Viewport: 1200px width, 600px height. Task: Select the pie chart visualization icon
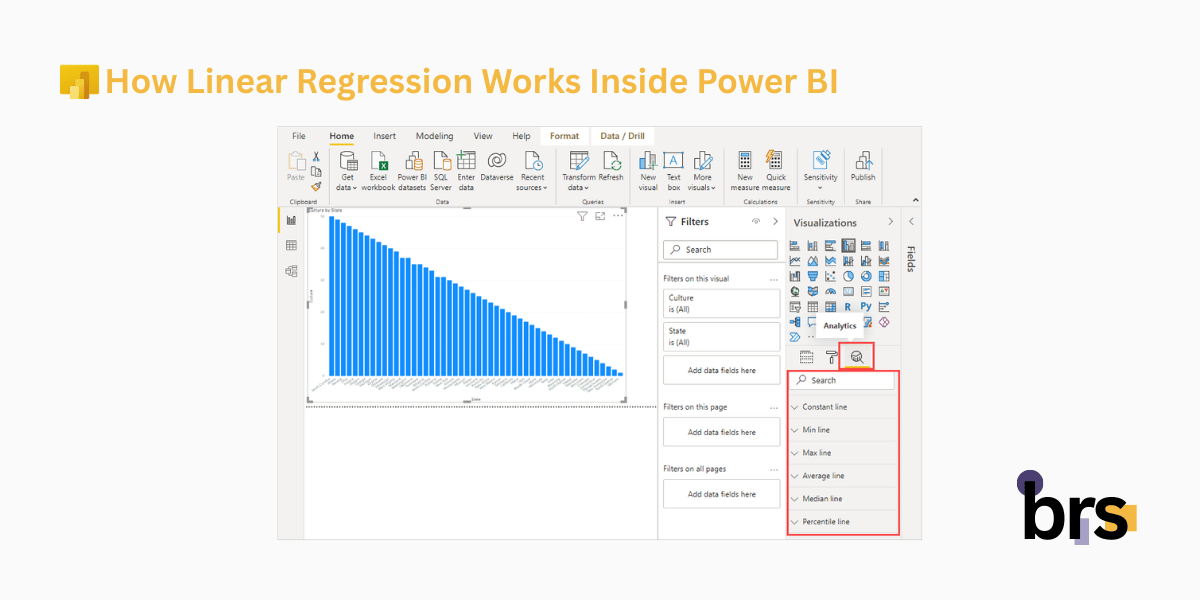[x=849, y=276]
